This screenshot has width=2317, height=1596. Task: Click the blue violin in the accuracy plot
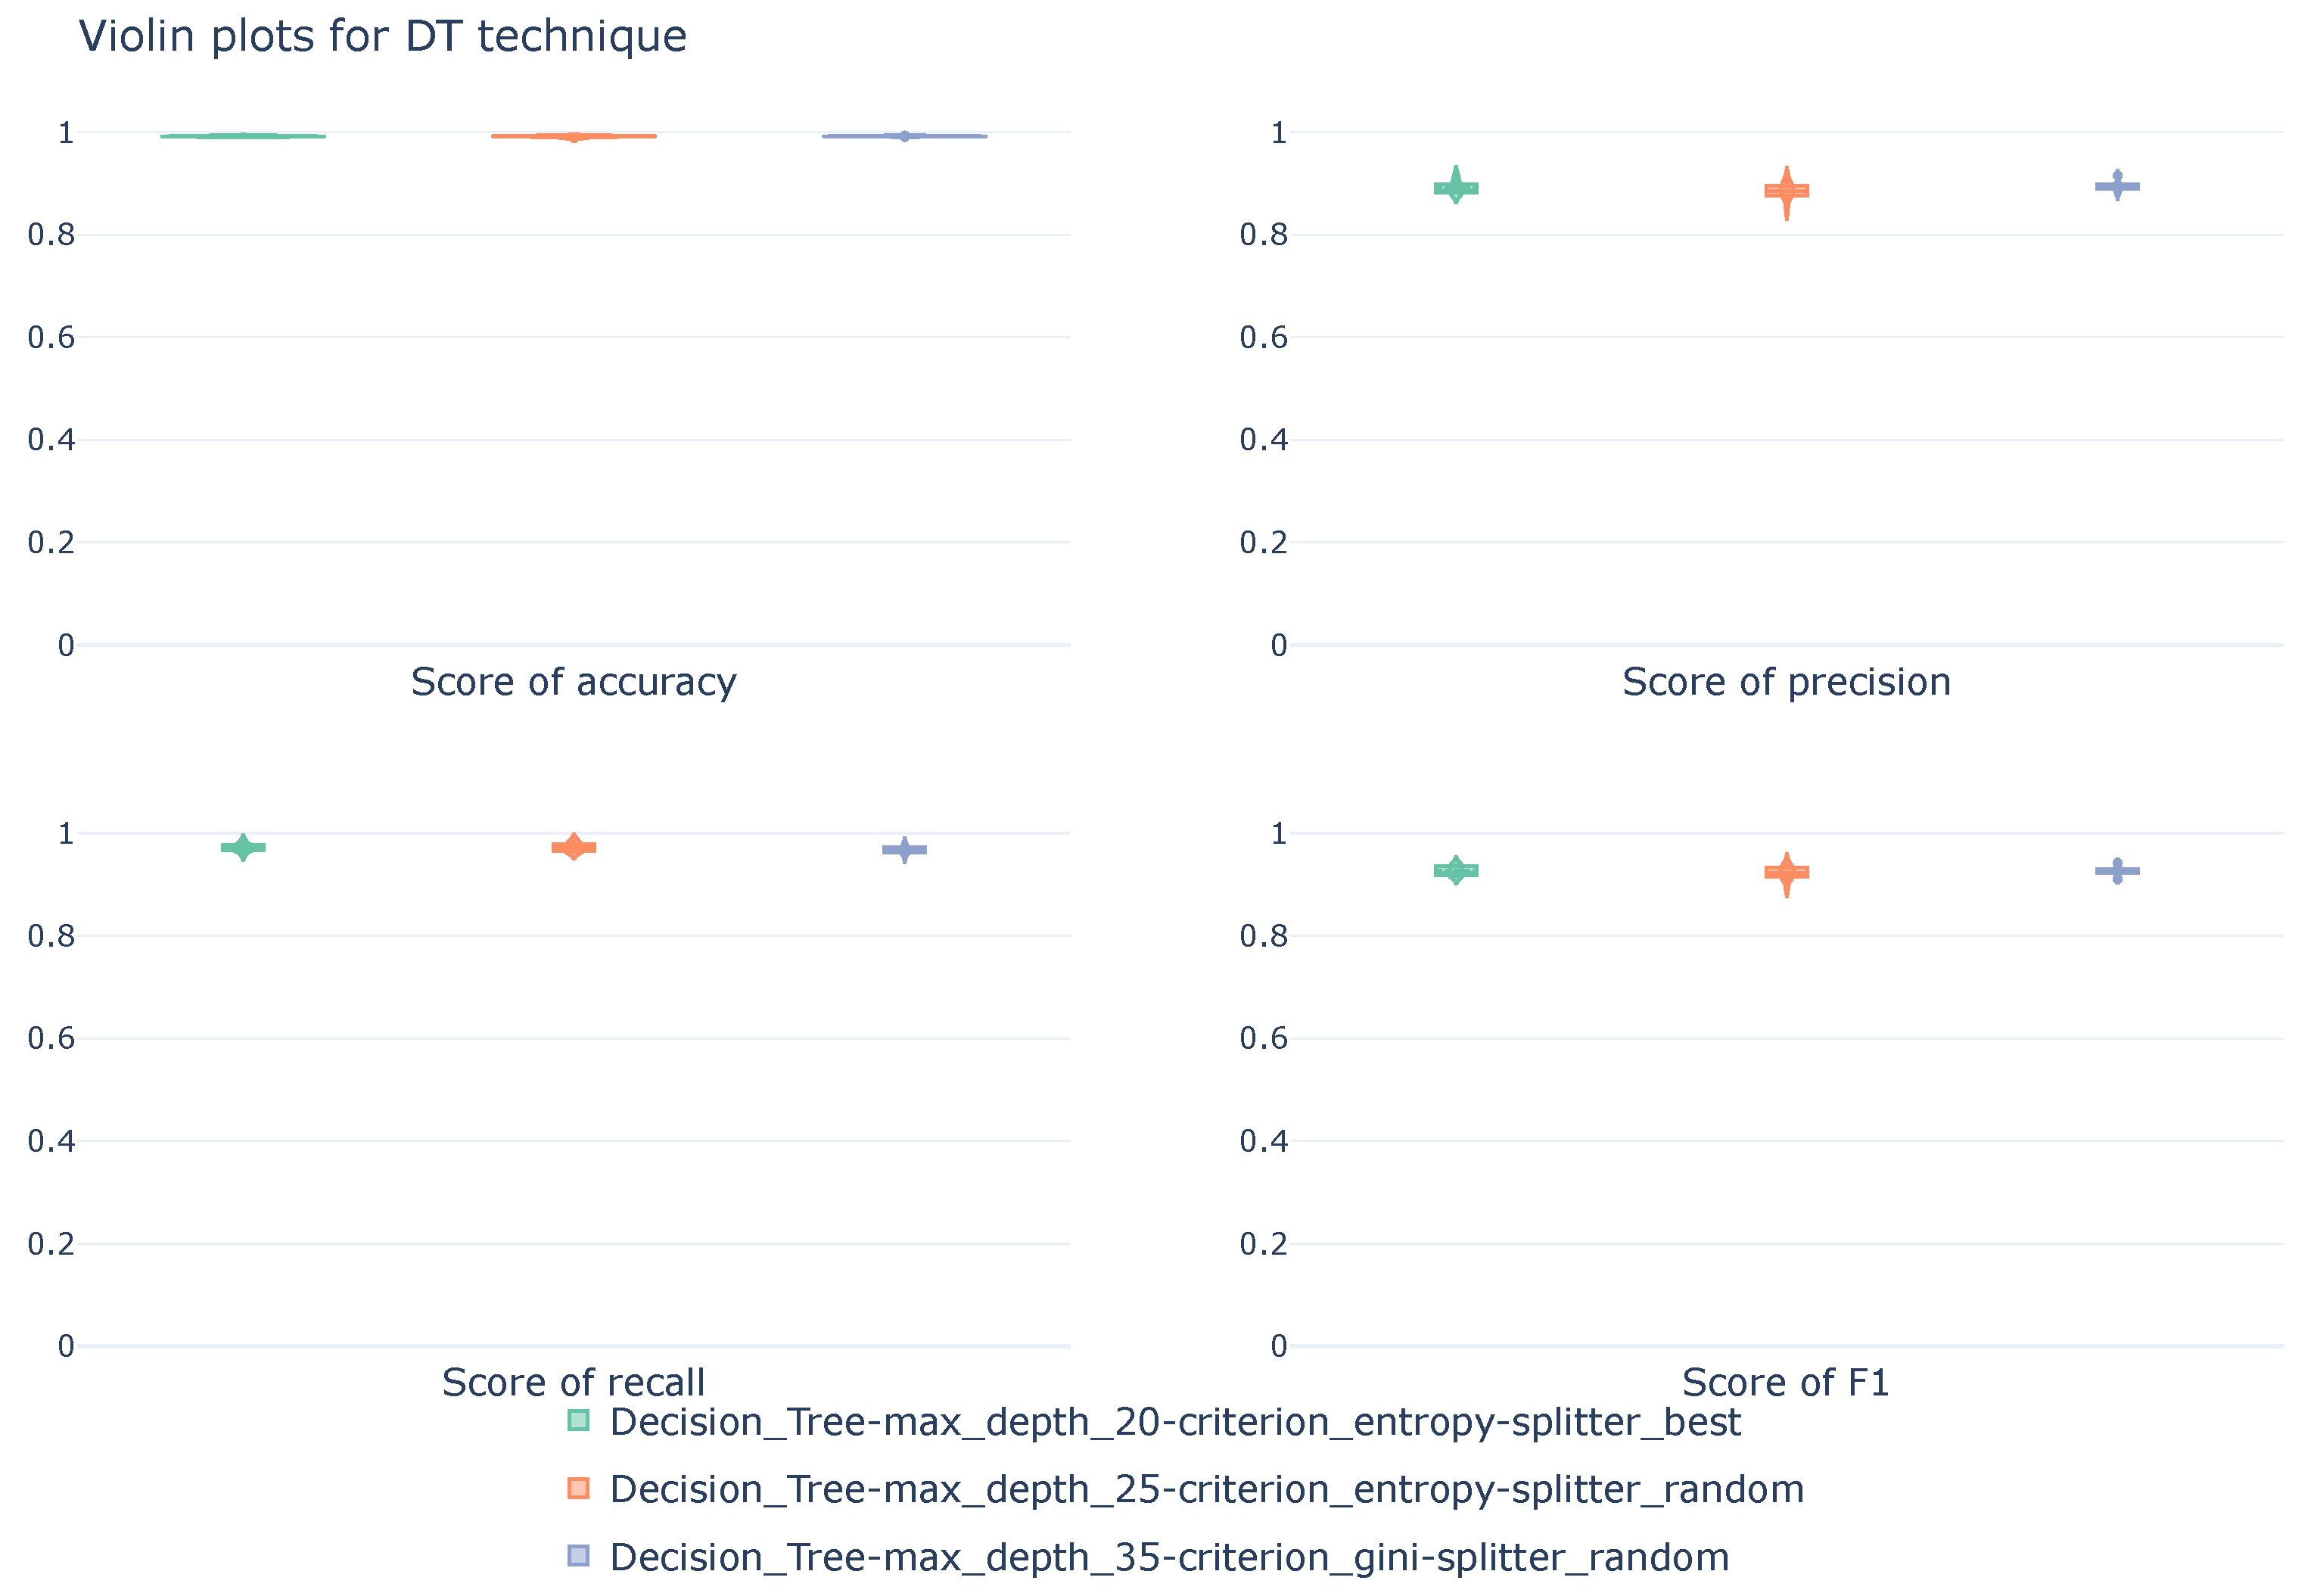(x=904, y=136)
